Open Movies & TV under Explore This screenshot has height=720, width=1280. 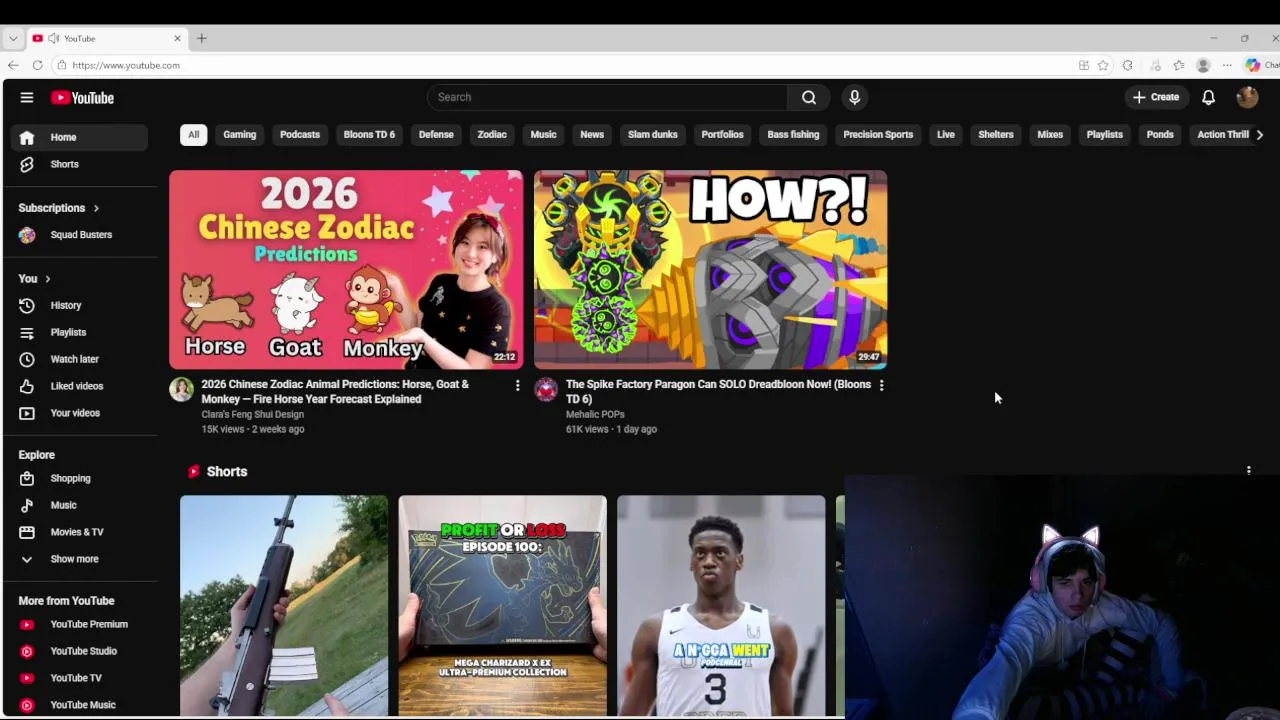(79, 532)
